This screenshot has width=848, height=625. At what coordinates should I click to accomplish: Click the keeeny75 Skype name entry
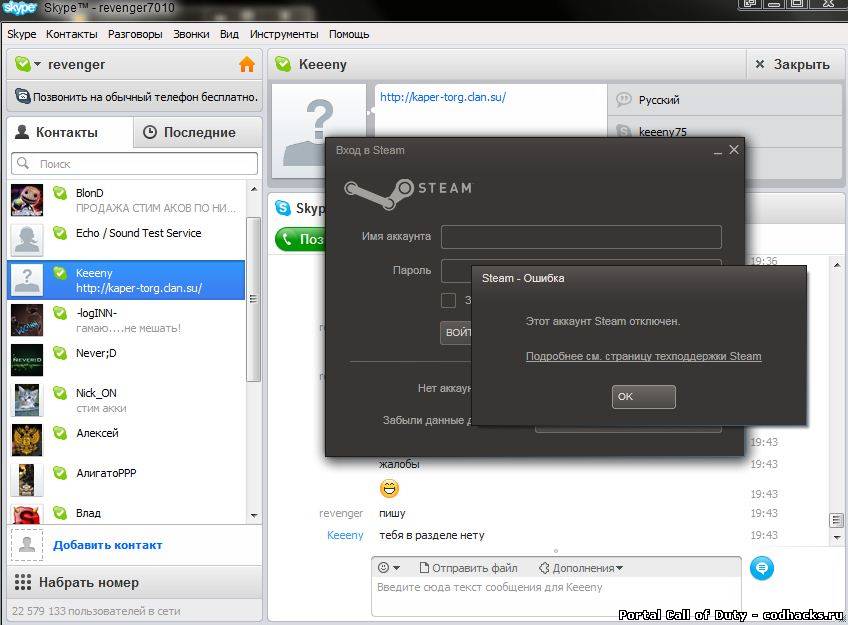[x=725, y=131]
